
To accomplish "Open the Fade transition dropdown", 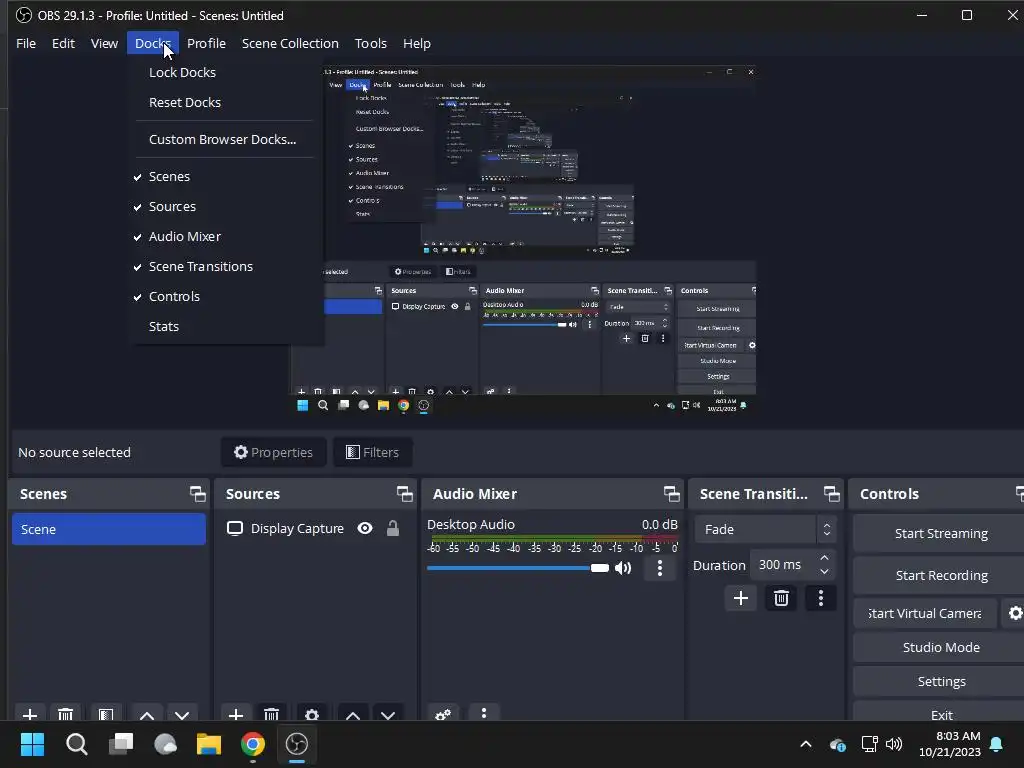I will pos(765,530).
